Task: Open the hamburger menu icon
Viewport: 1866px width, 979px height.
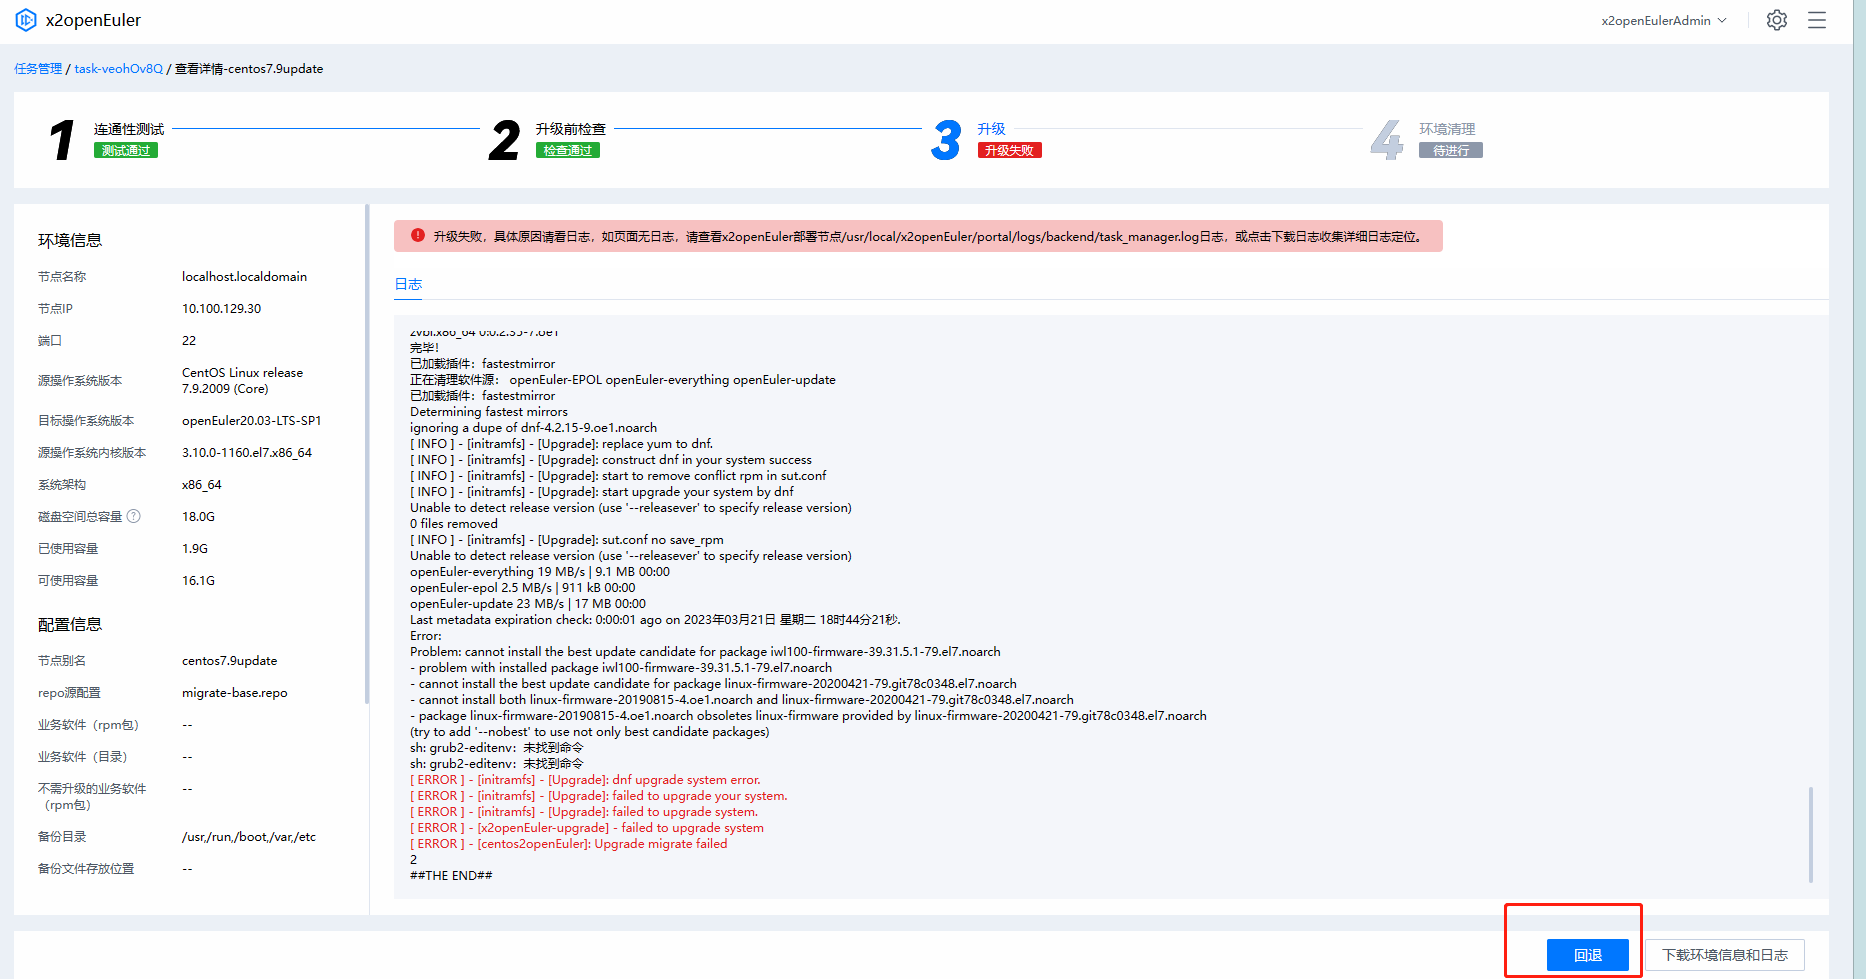Action: click(x=1816, y=20)
